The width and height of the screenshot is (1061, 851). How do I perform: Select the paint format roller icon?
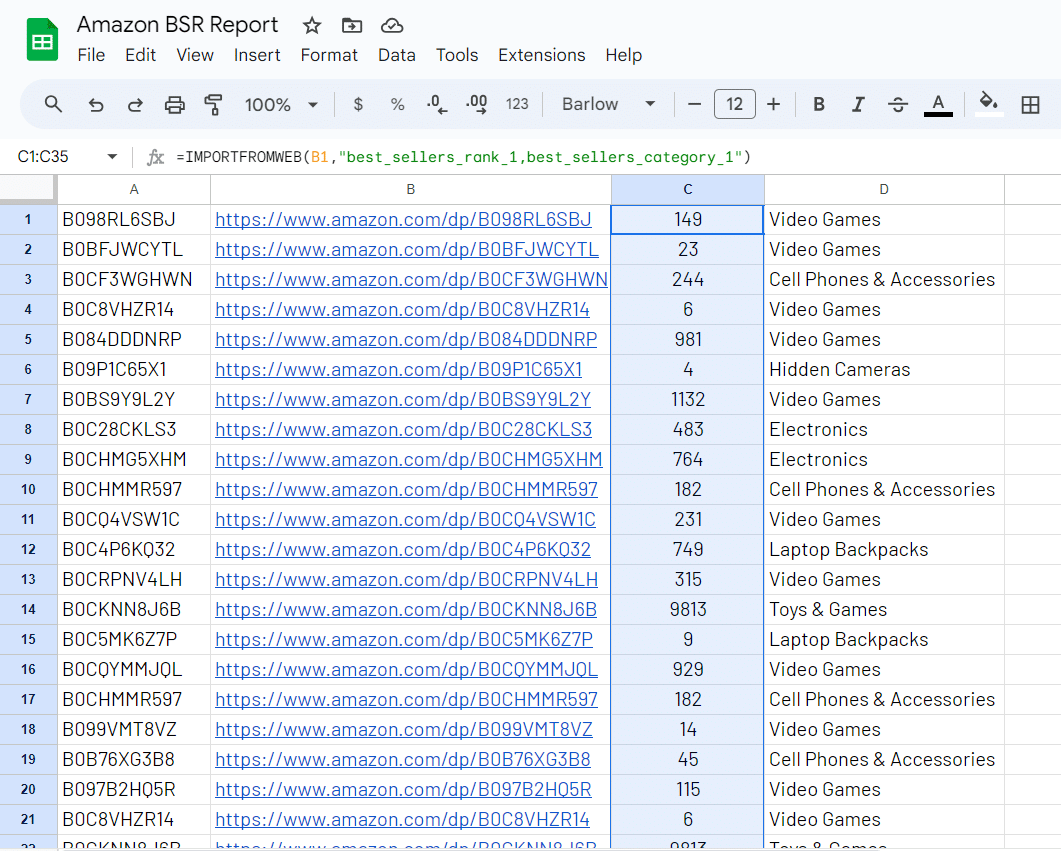(213, 104)
